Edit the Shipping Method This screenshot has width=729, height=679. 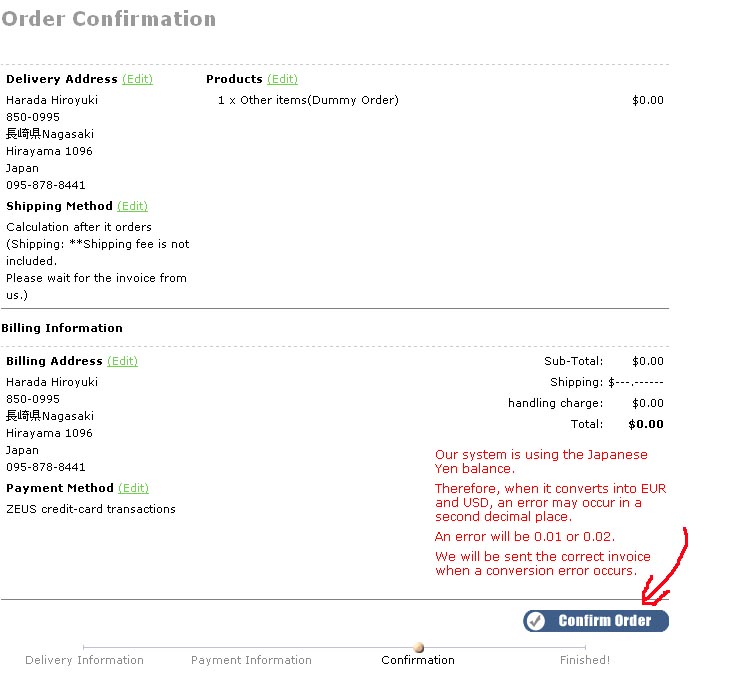[x=132, y=206]
